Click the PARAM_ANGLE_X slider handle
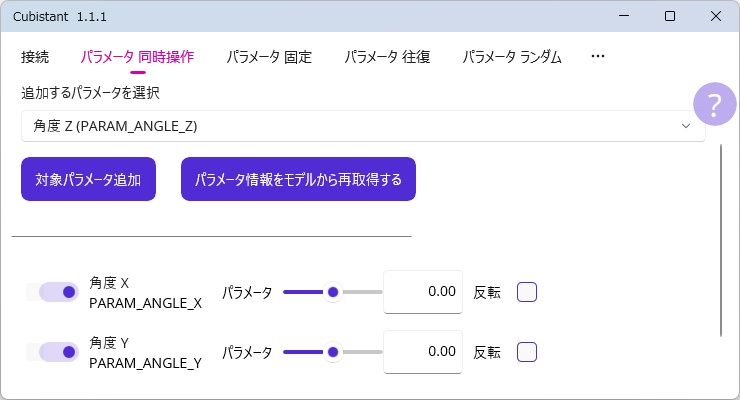 333,292
